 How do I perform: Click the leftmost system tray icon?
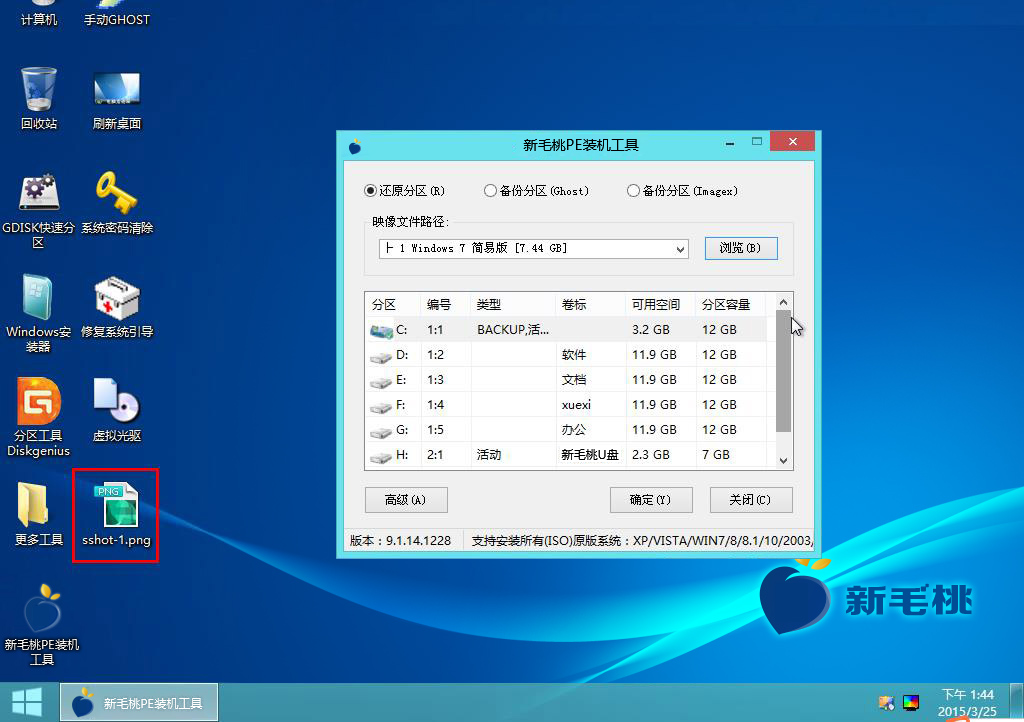(886, 702)
